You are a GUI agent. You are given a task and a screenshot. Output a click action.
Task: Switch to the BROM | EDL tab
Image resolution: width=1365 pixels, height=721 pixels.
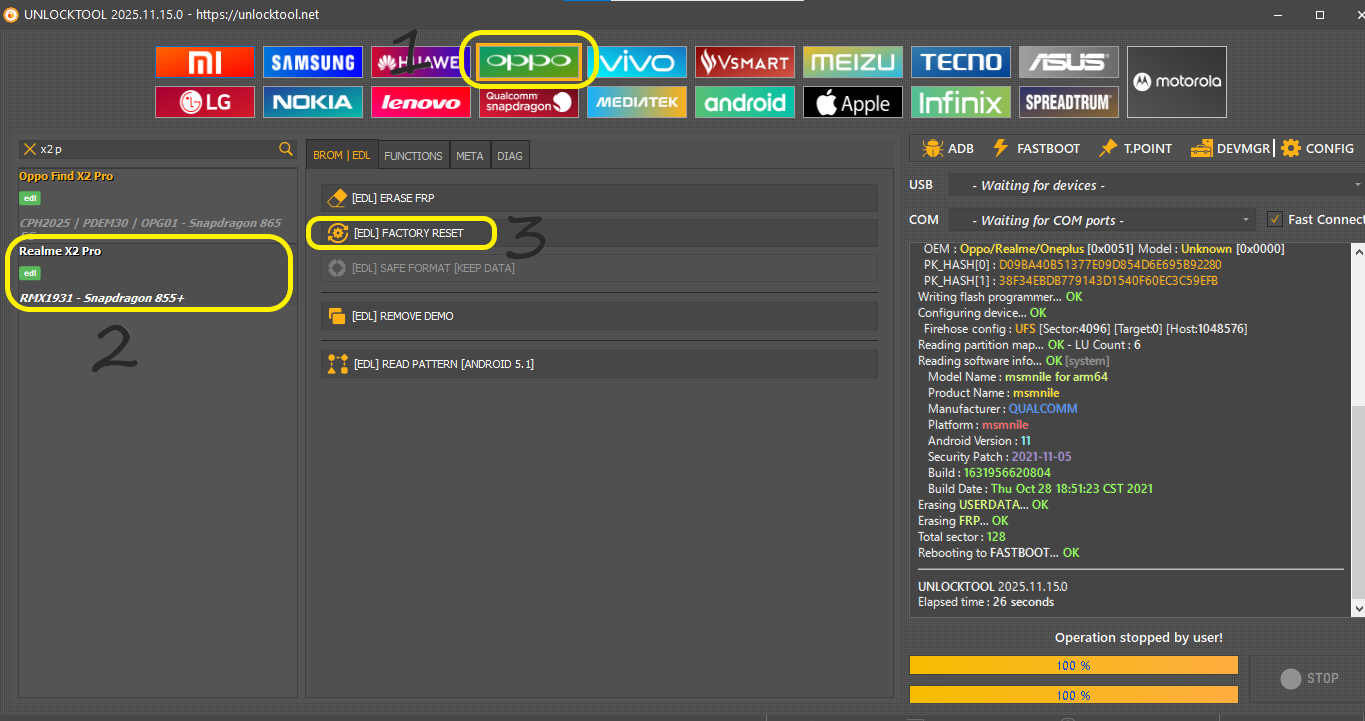[342, 155]
